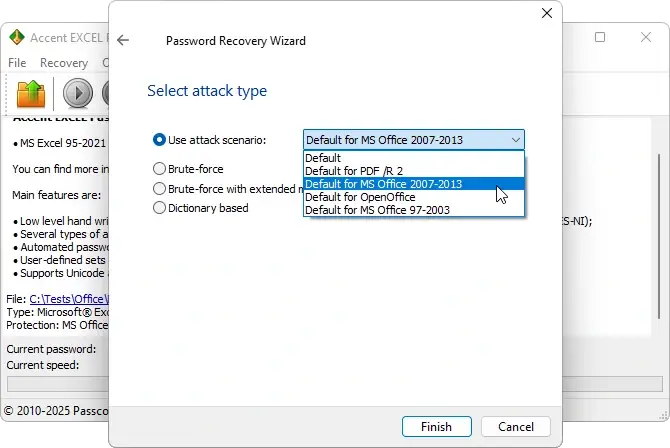The width and height of the screenshot is (670, 448).
Task: Click the Select attack type heading
Action: [207, 91]
